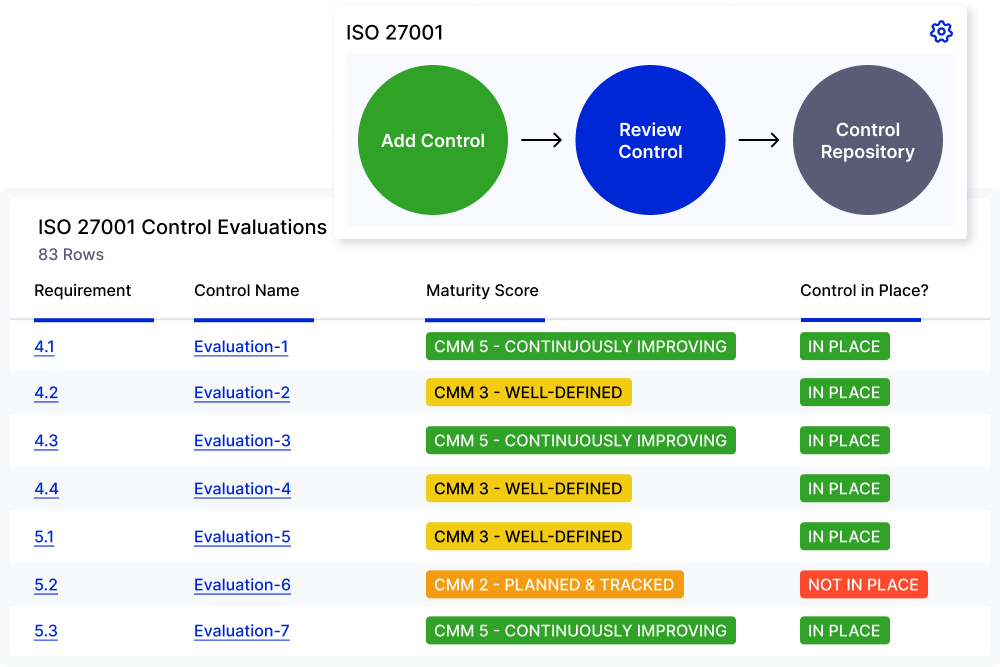Open requirement 4.1 link
Image resolution: width=1000 pixels, height=667 pixels.
click(x=44, y=346)
